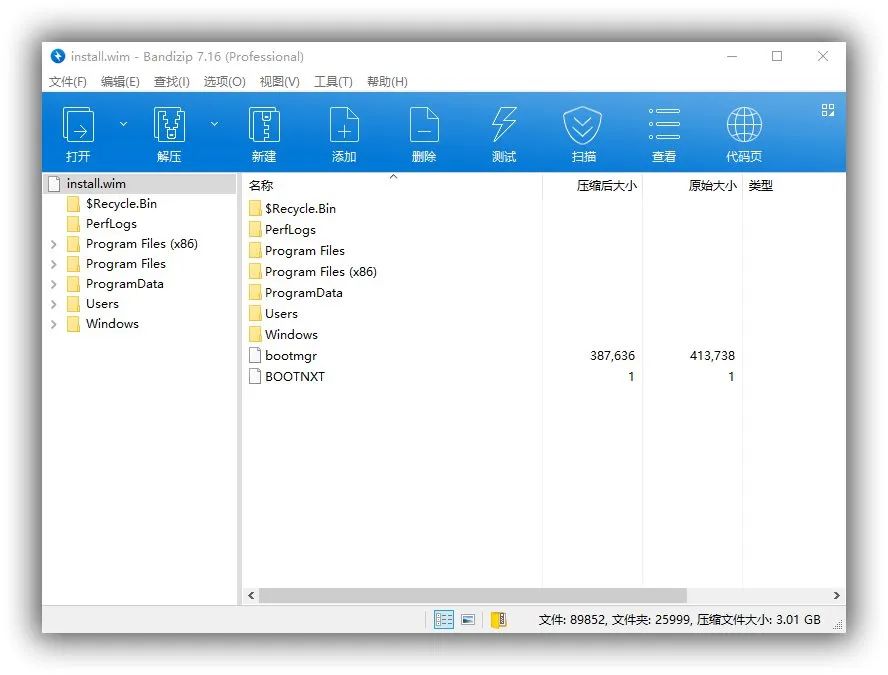Select the bootmgr file in list
The width and height of the screenshot is (888, 675).
(290, 356)
